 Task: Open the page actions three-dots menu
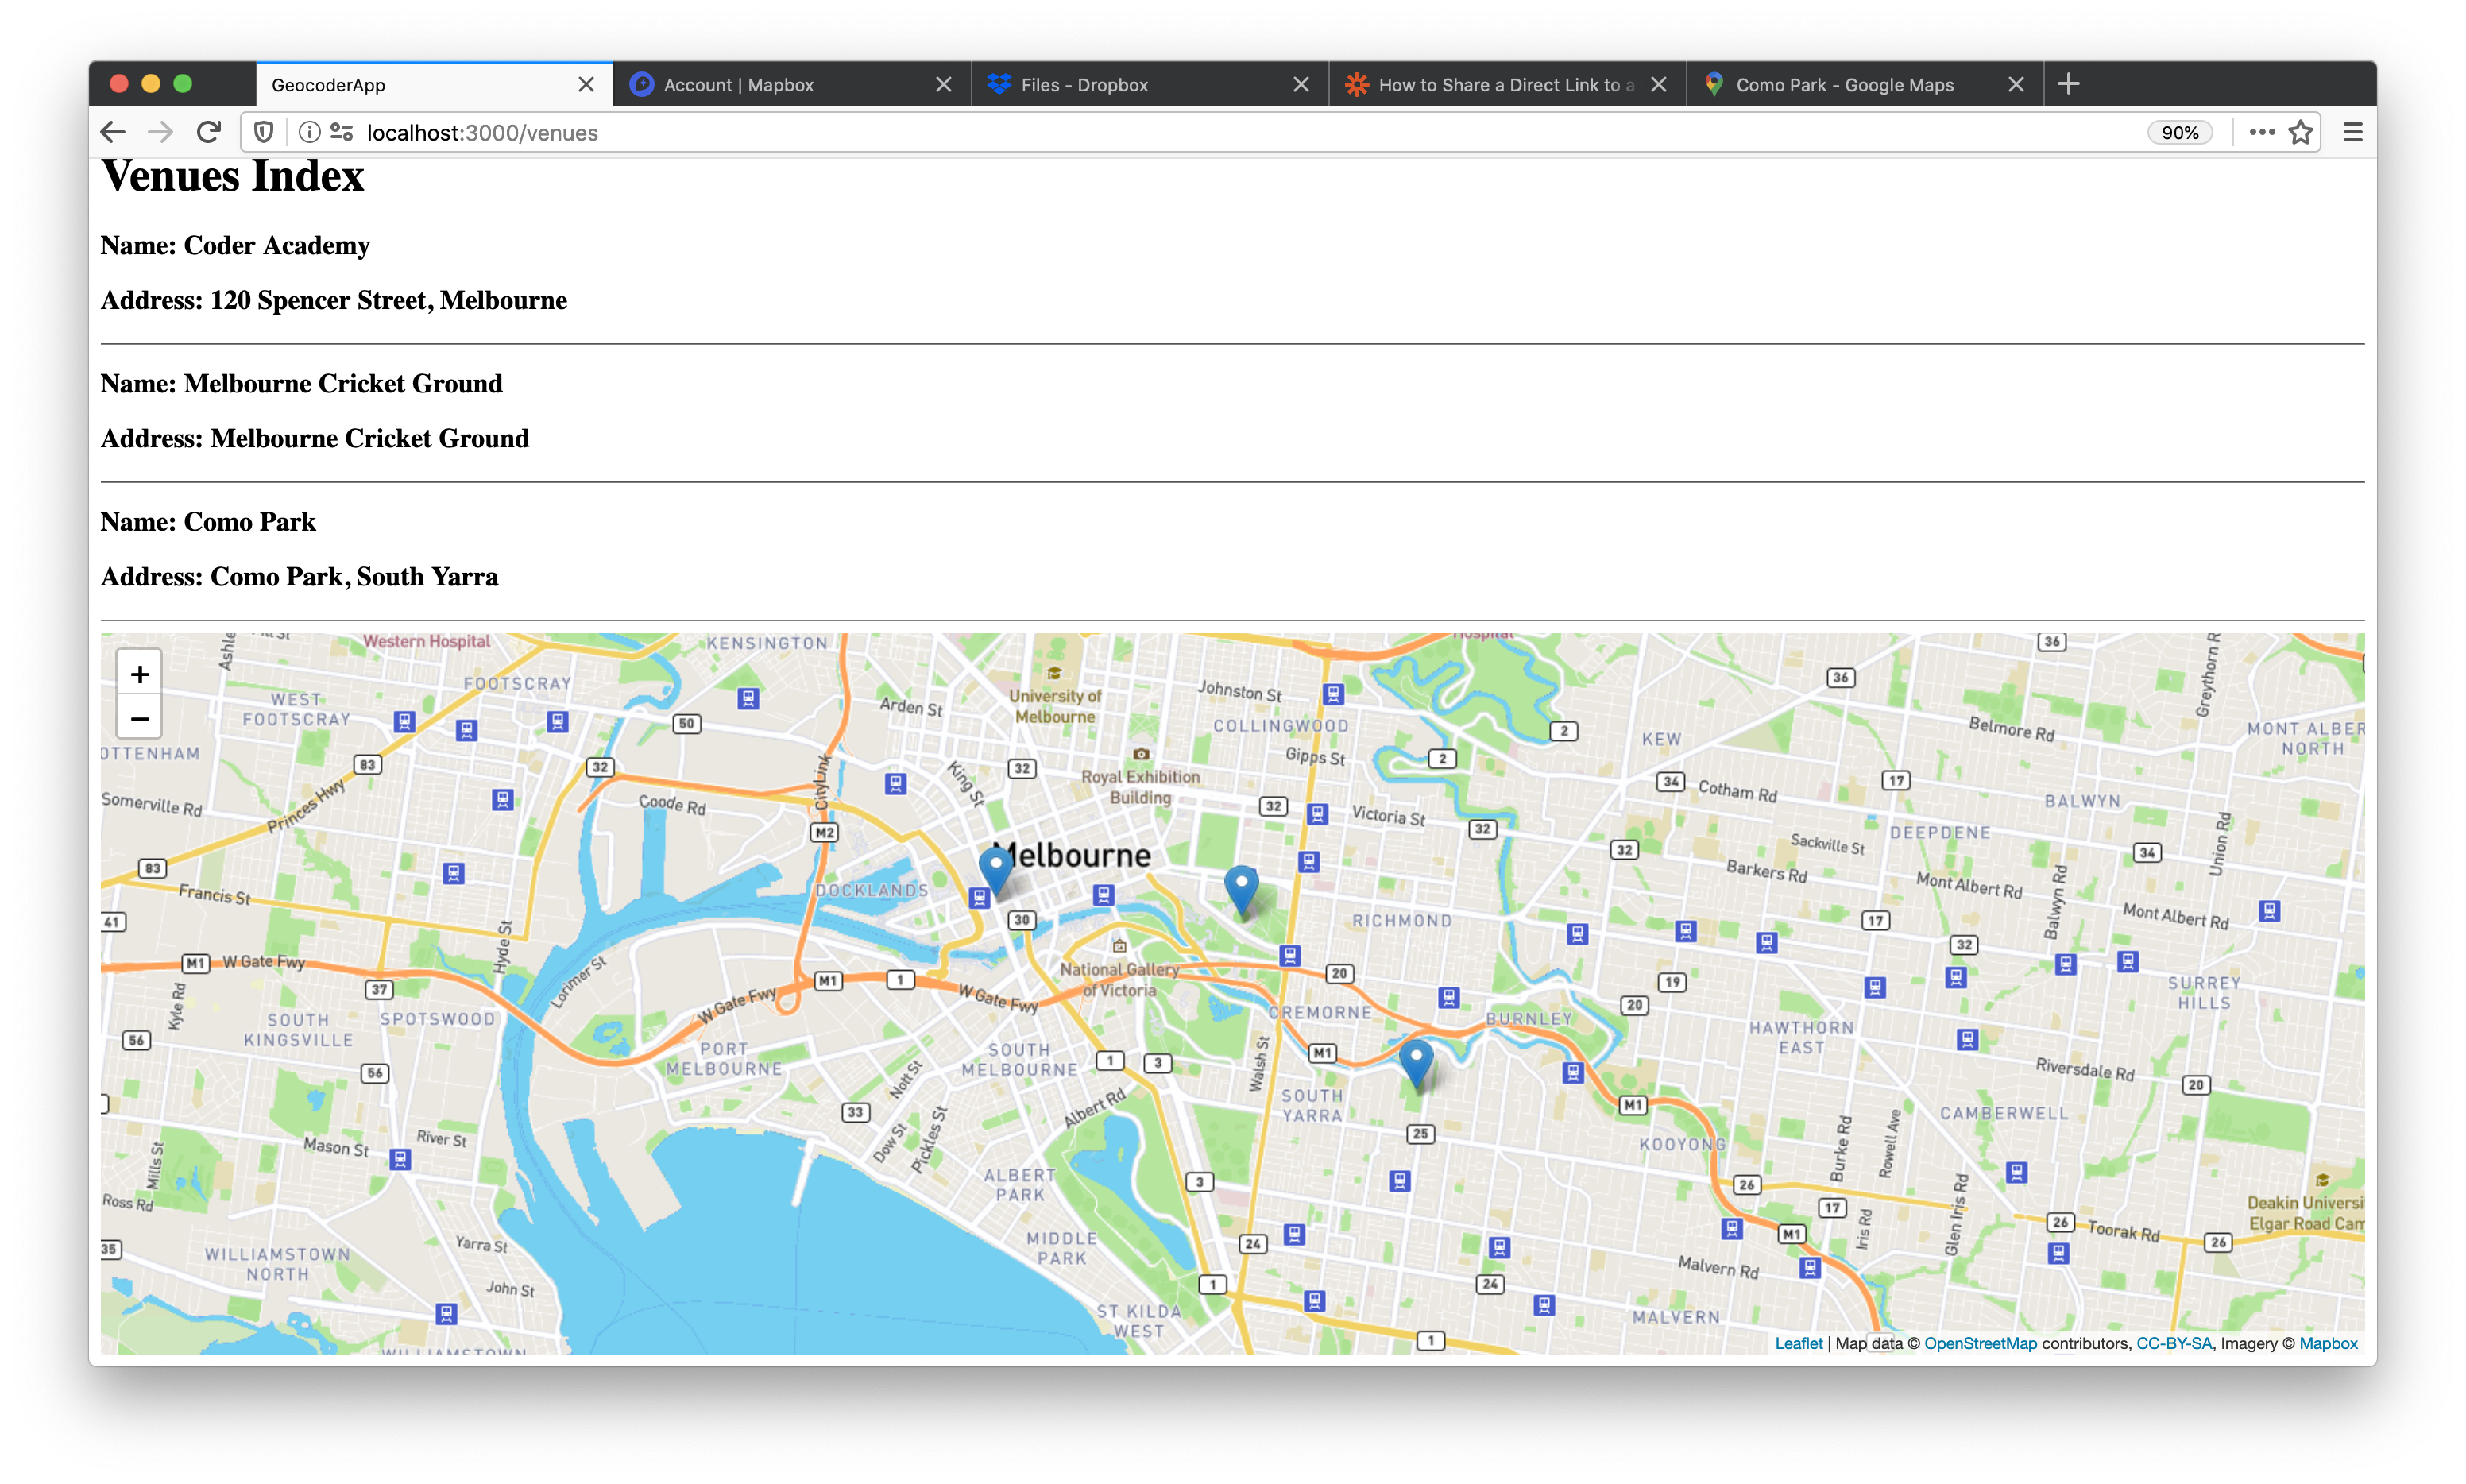tap(2261, 133)
